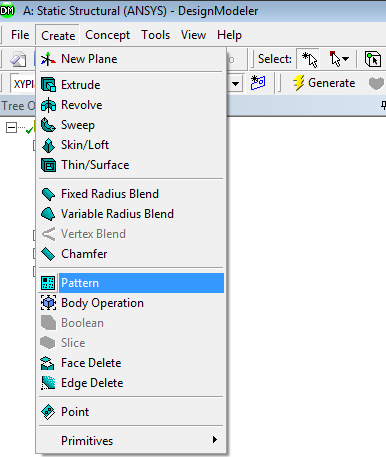Click the DesignModeler app icon in title bar
The width and height of the screenshot is (386, 457).
(7, 11)
